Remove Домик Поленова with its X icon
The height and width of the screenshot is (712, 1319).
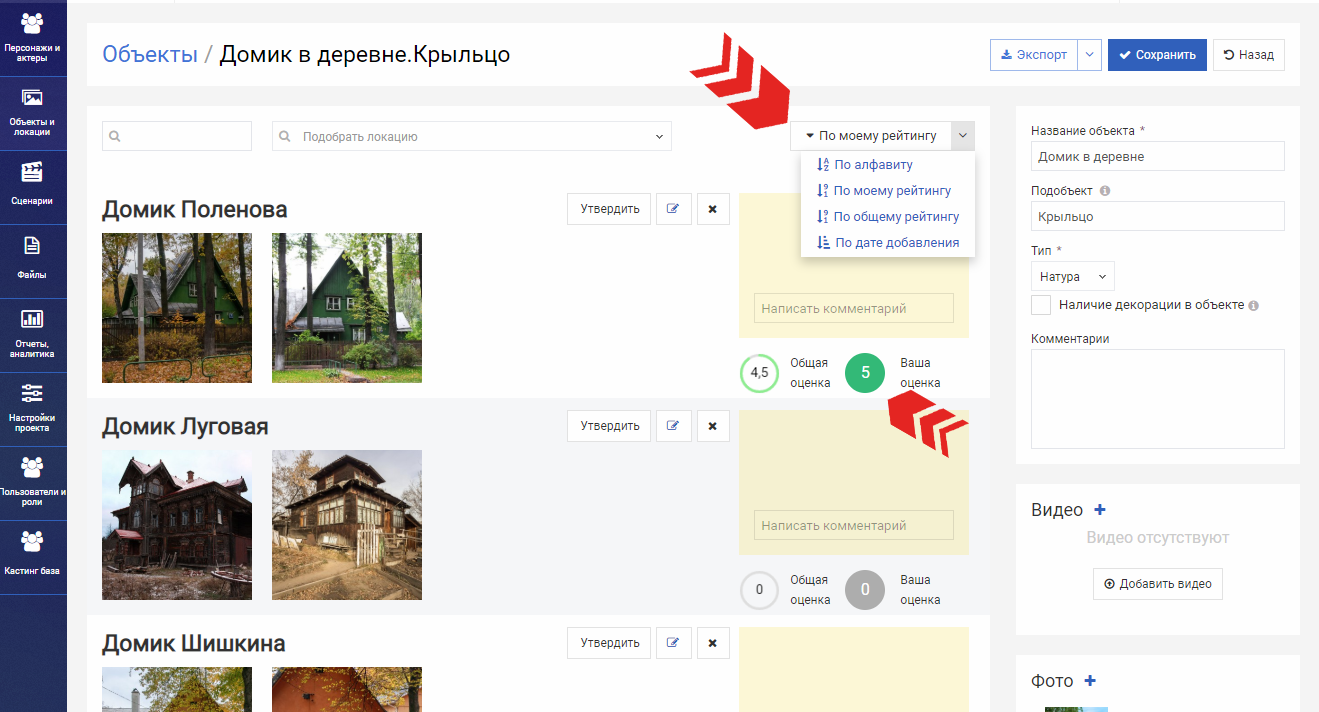pos(713,209)
